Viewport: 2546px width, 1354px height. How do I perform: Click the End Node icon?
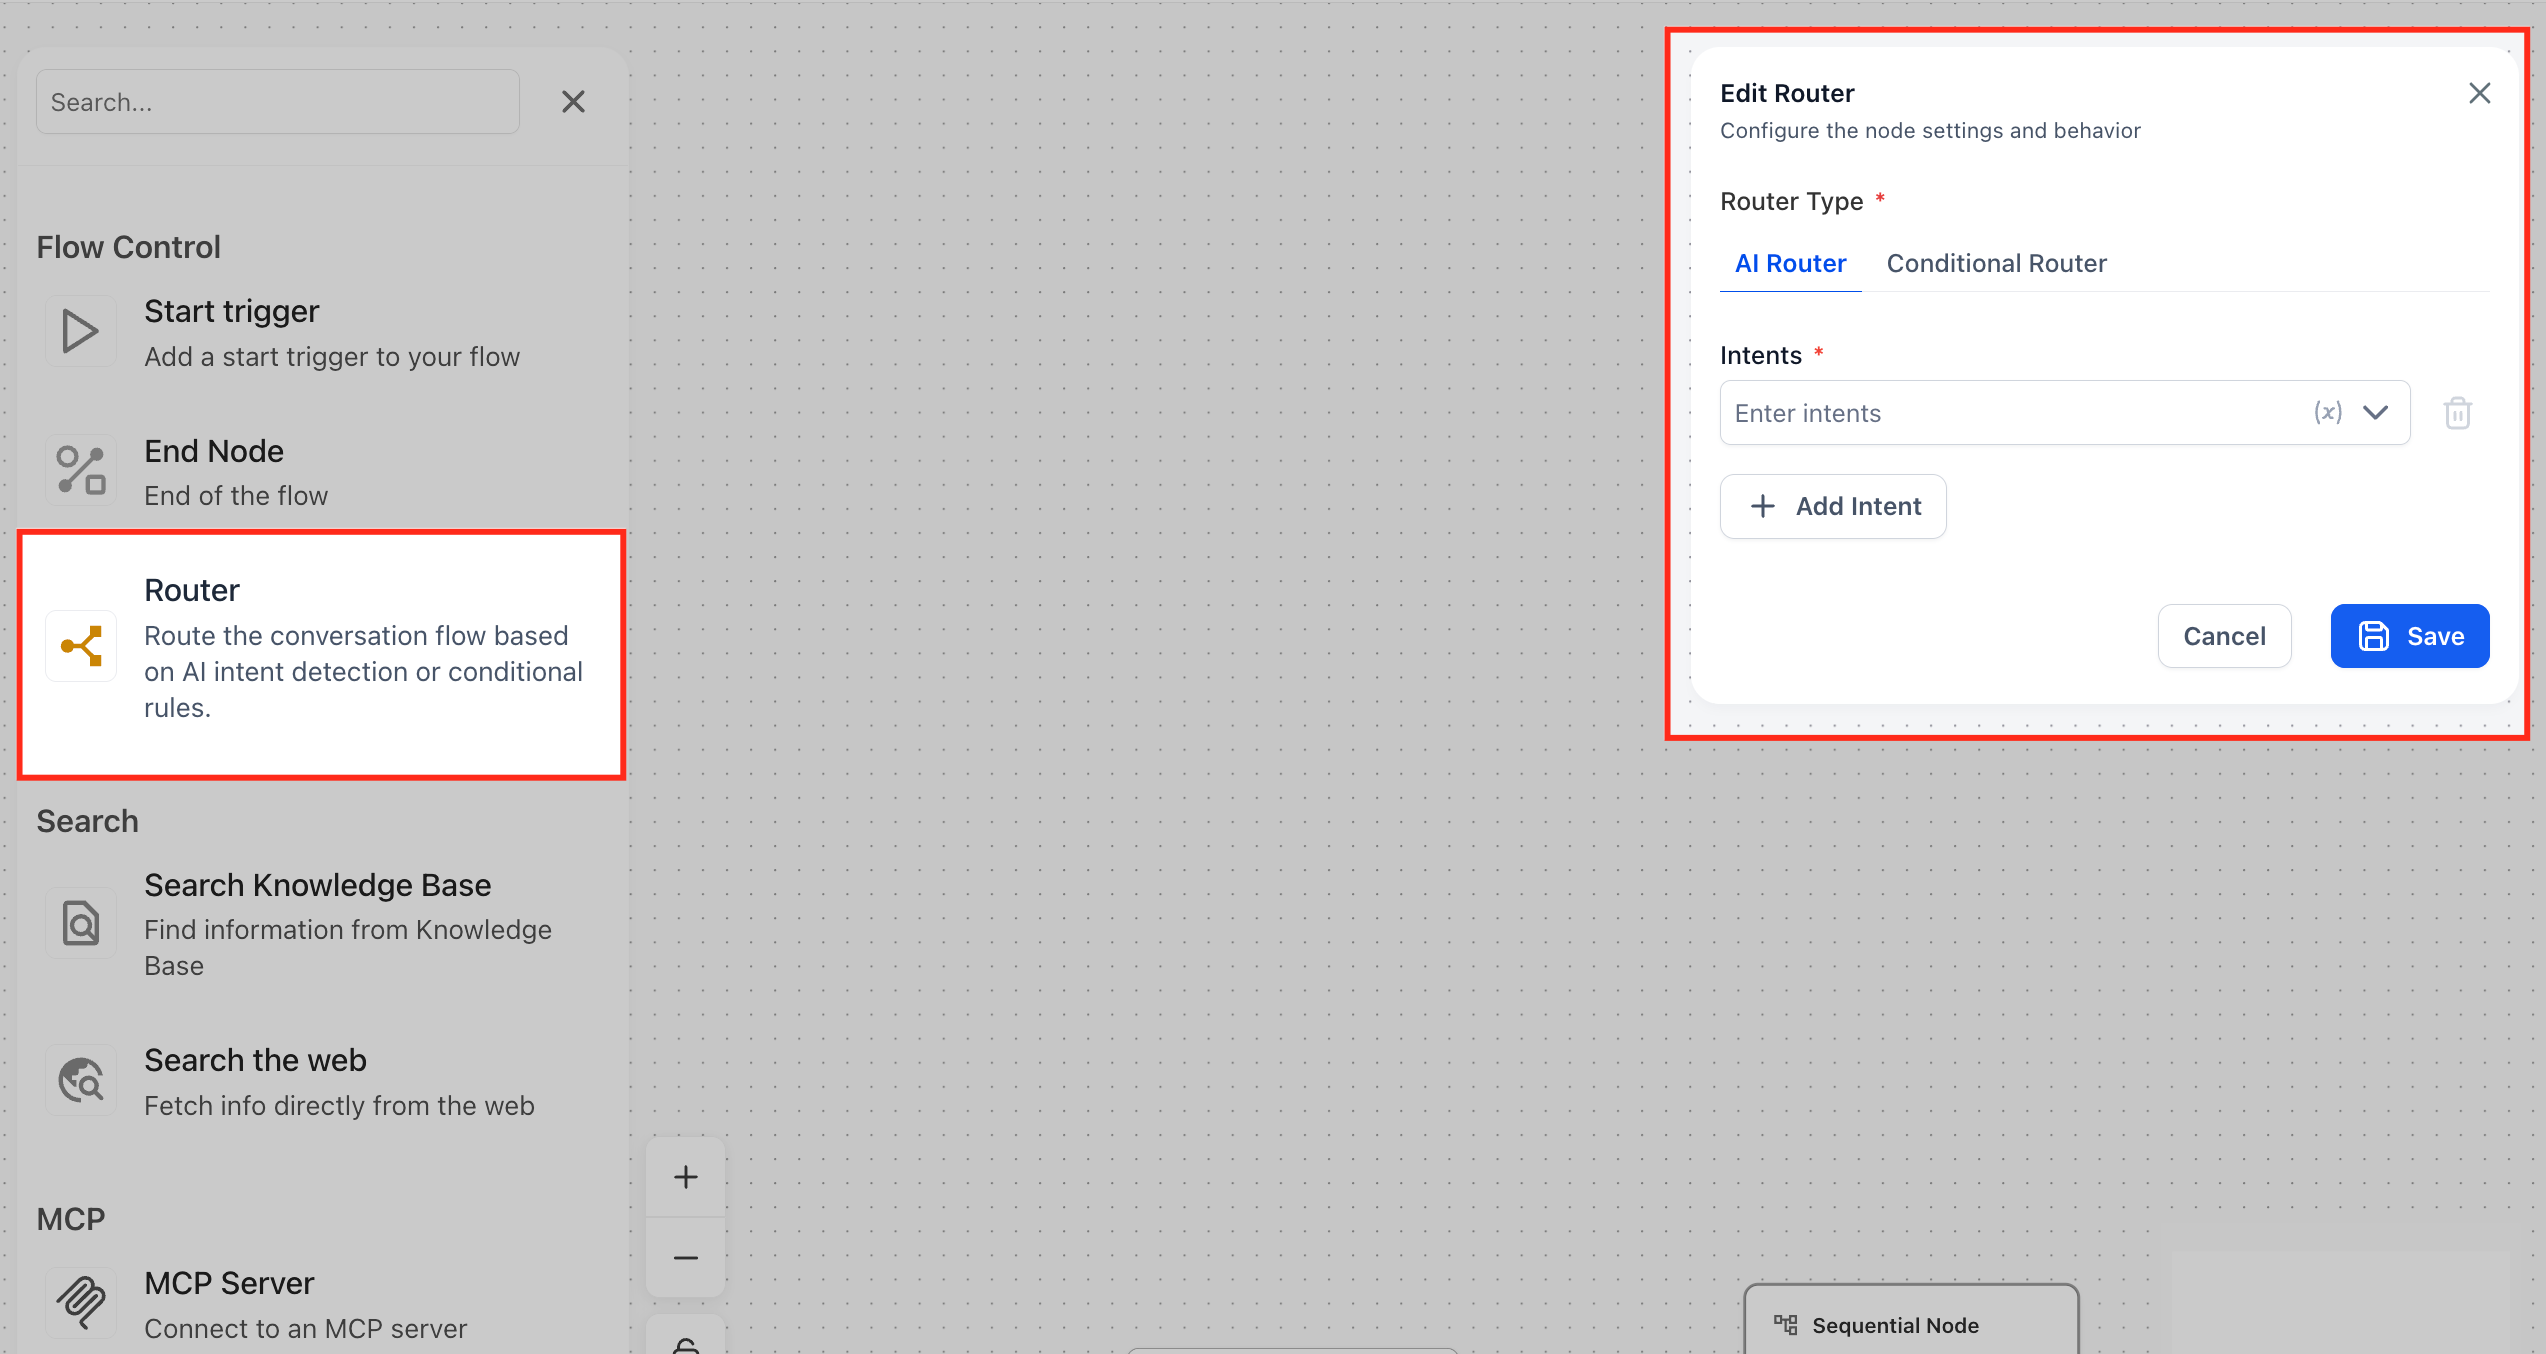point(80,470)
